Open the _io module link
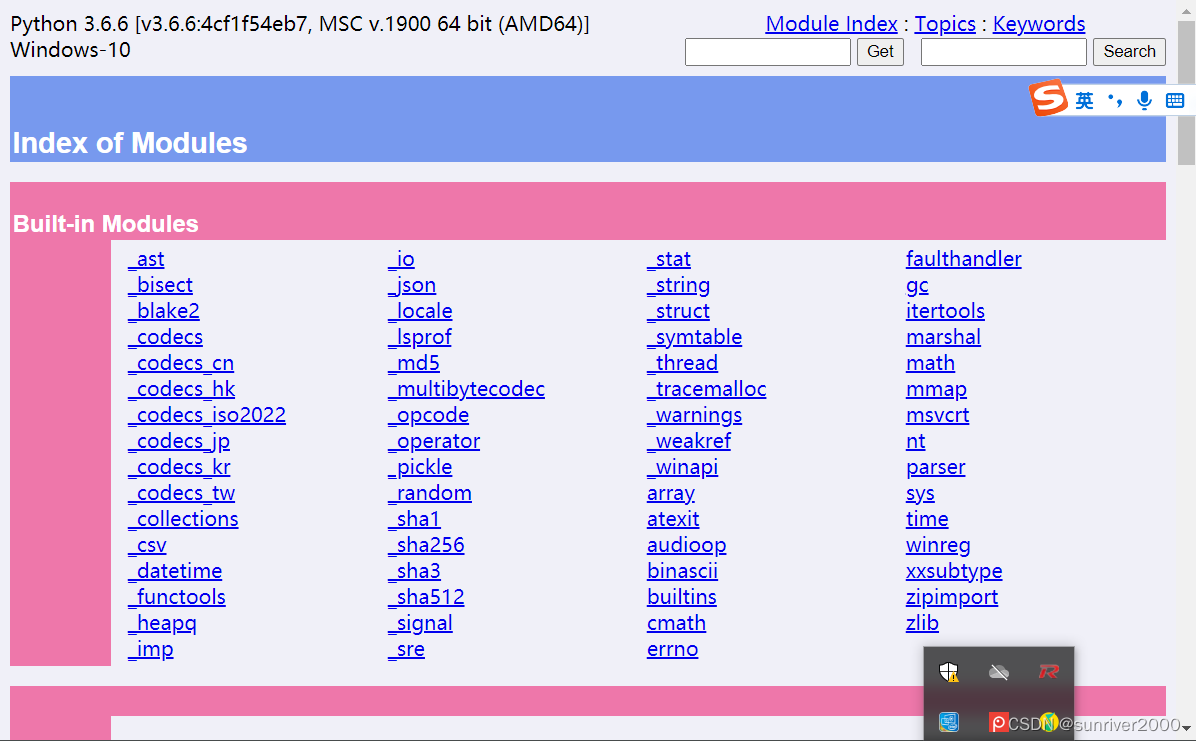Screen dimensions: 1196x741 [401, 259]
